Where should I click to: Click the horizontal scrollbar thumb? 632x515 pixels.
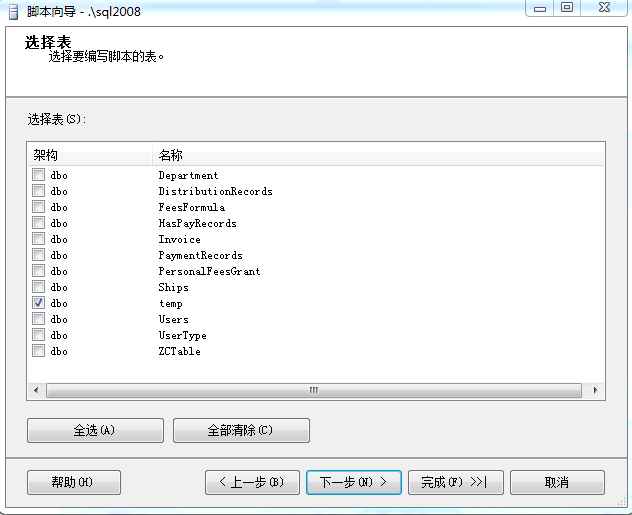tap(314, 390)
